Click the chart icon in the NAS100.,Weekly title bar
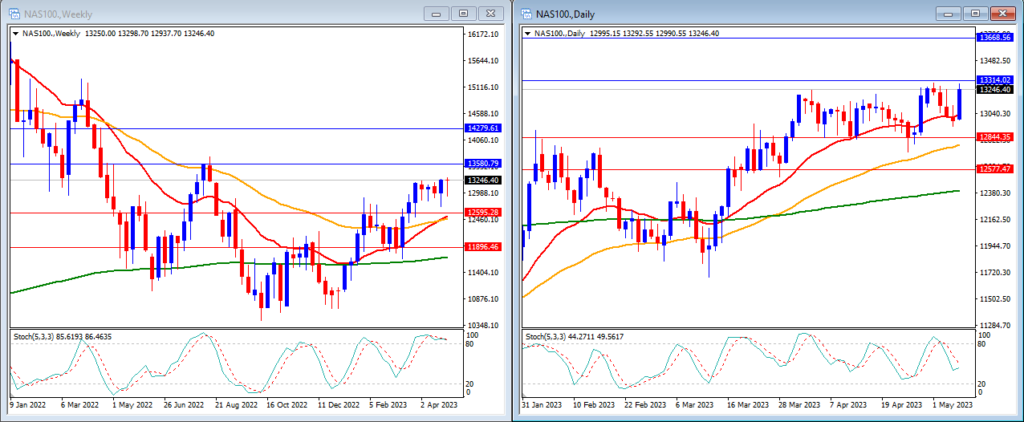This screenshot has height=422, width=1024. coord(14,14)
